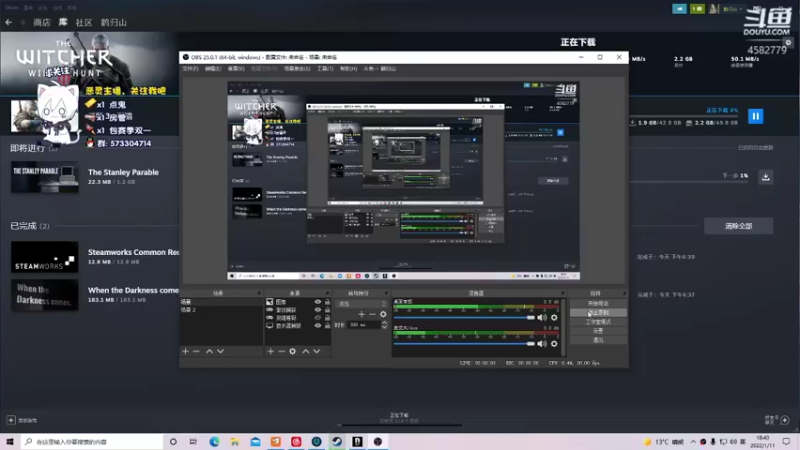The width and height of the screenshot is (800, 450).
Task: Open the 编辑(E) menu in OBS
Action: [213, 68]
